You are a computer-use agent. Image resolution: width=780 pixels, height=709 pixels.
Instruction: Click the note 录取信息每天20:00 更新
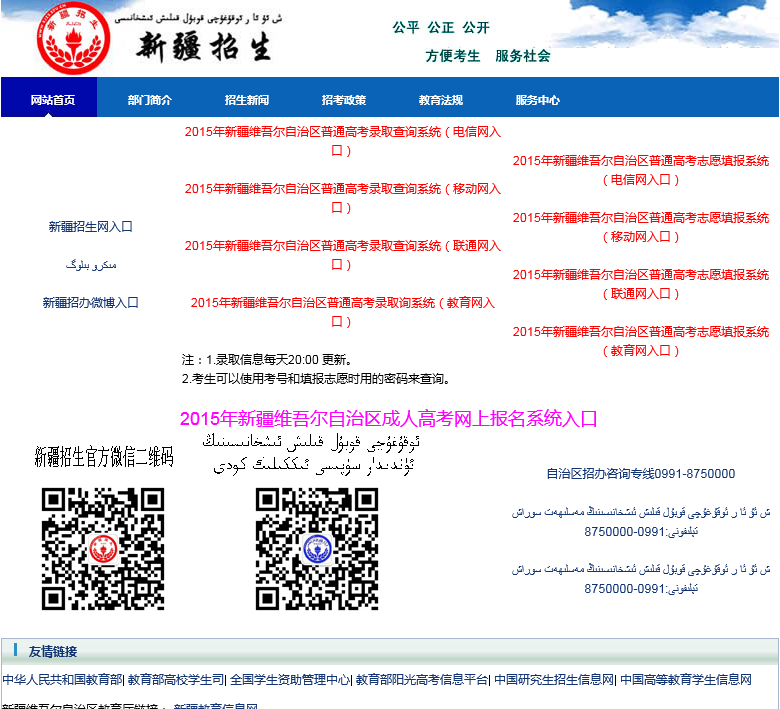(x=268, y=360)
